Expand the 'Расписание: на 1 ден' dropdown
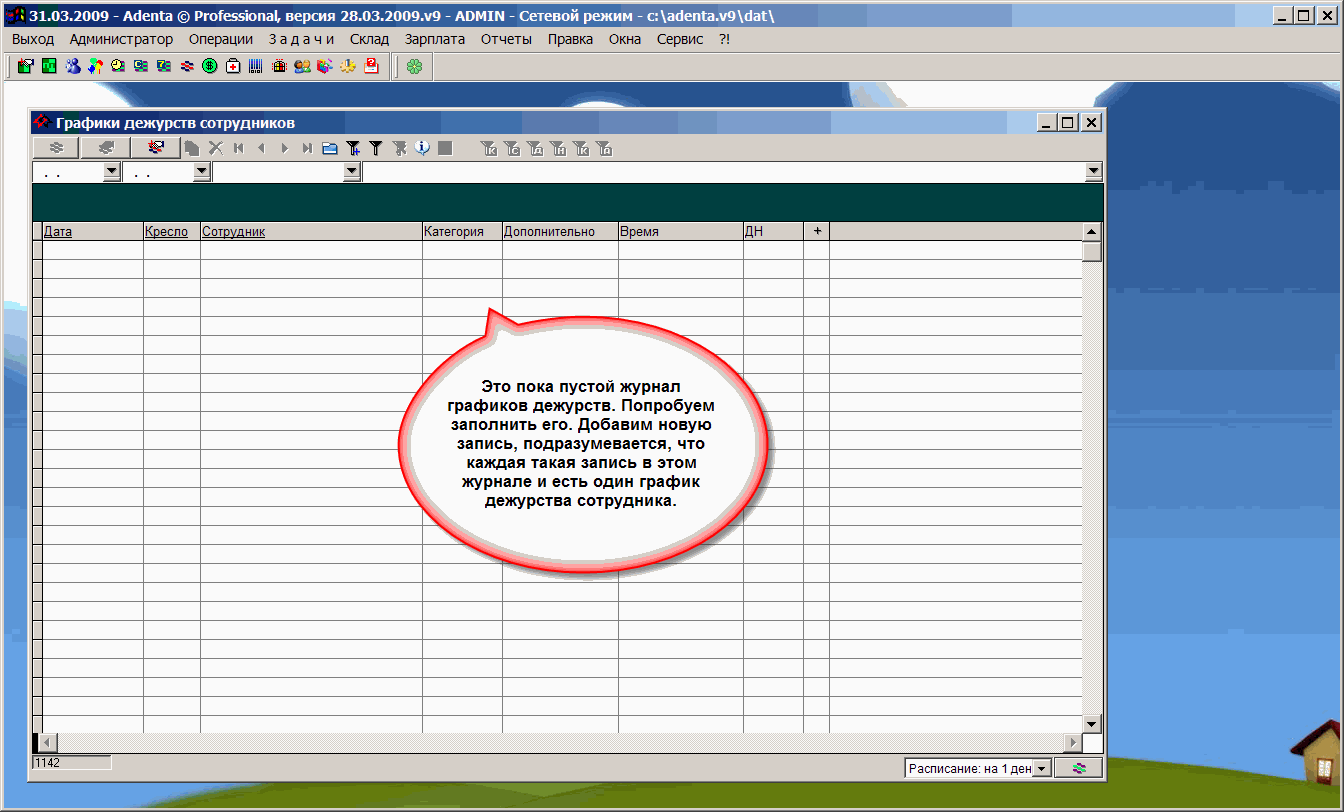1344x812 pixels. 1041,768
